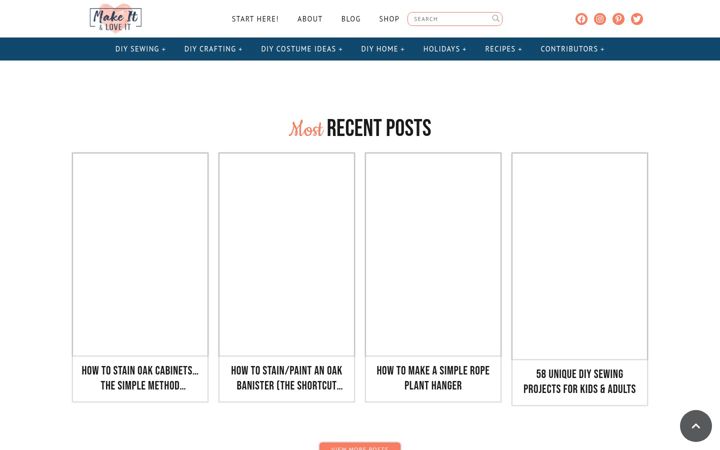Screen dimensions: 720x450
Task: Expand the DIY Crafting menu
Action: [x=213, y=49]
